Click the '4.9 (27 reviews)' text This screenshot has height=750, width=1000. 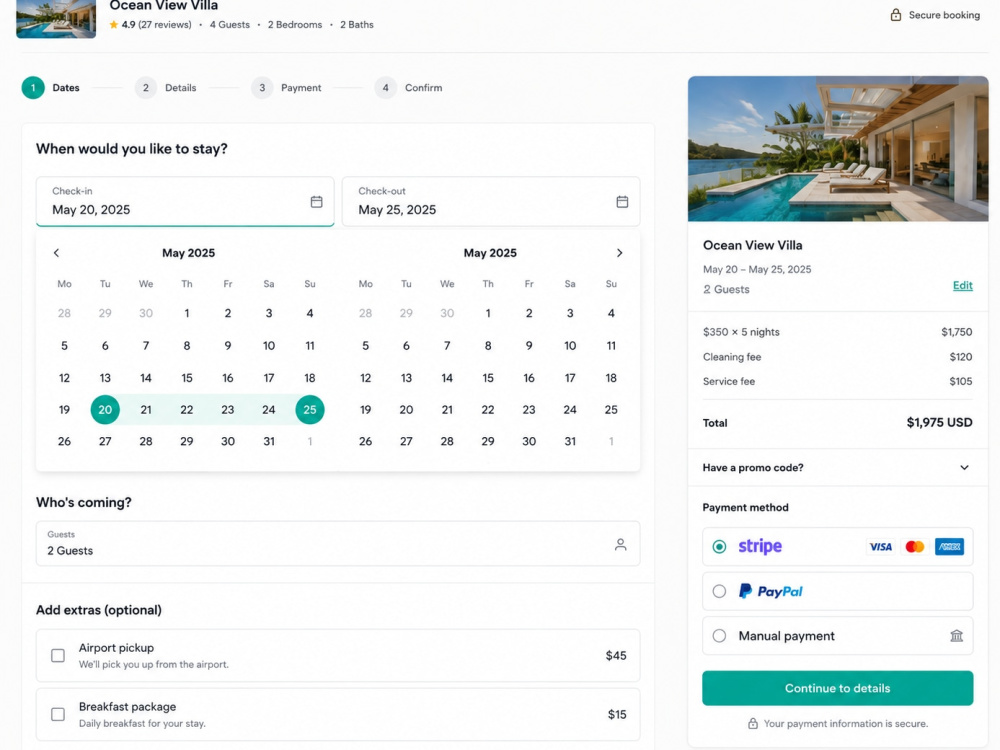pyautogui.click(x=156, y=25)
